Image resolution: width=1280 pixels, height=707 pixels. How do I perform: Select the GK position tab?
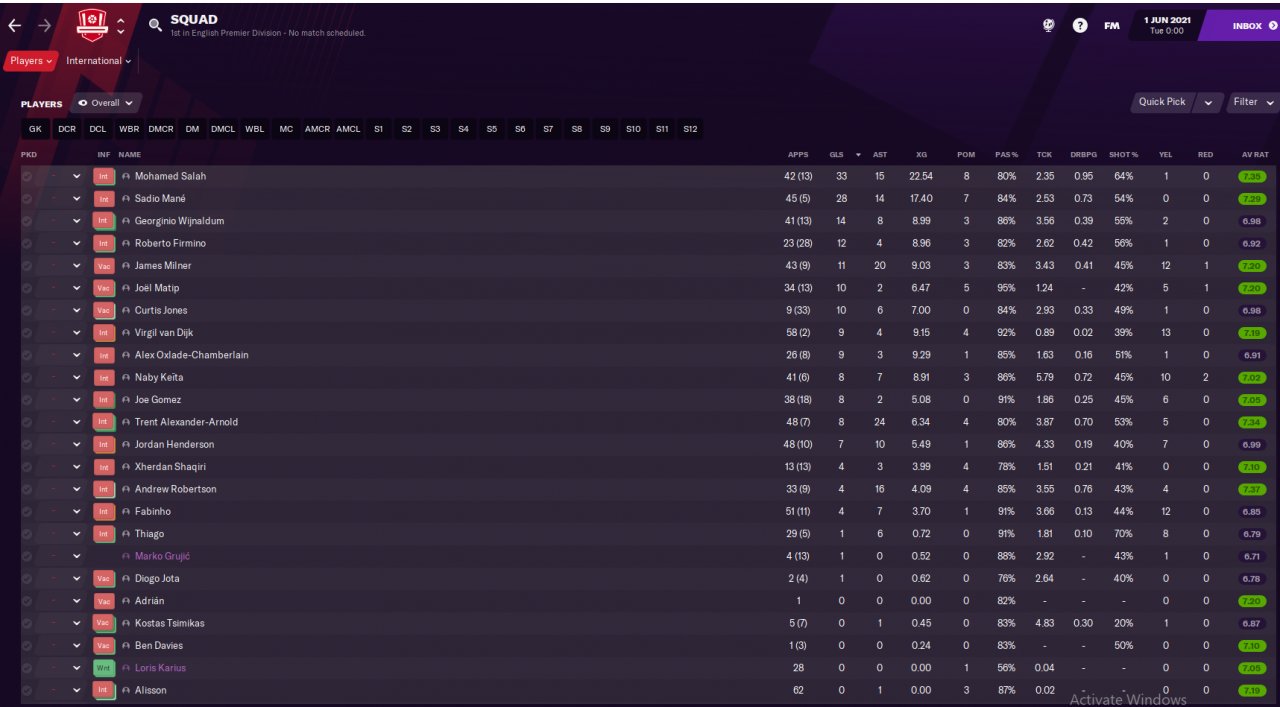click(x=35, y=129)
